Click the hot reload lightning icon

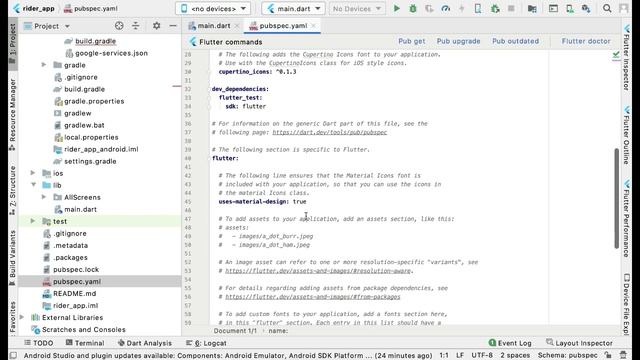462,9
